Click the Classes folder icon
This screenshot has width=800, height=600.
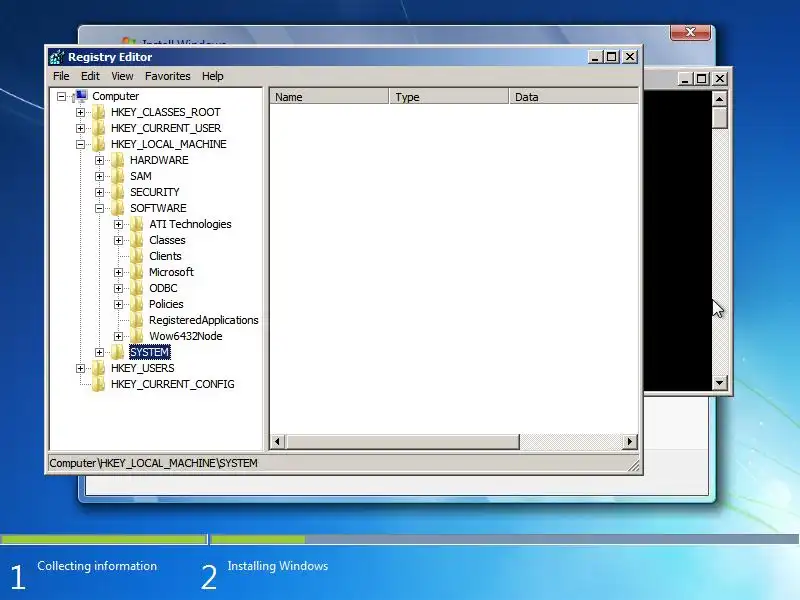137,240
